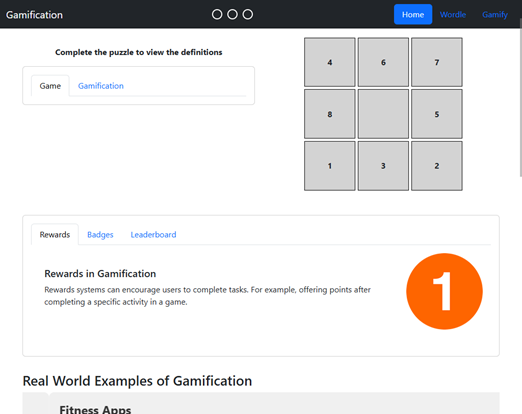Move puzzle tile number 5

coord(437,114)
